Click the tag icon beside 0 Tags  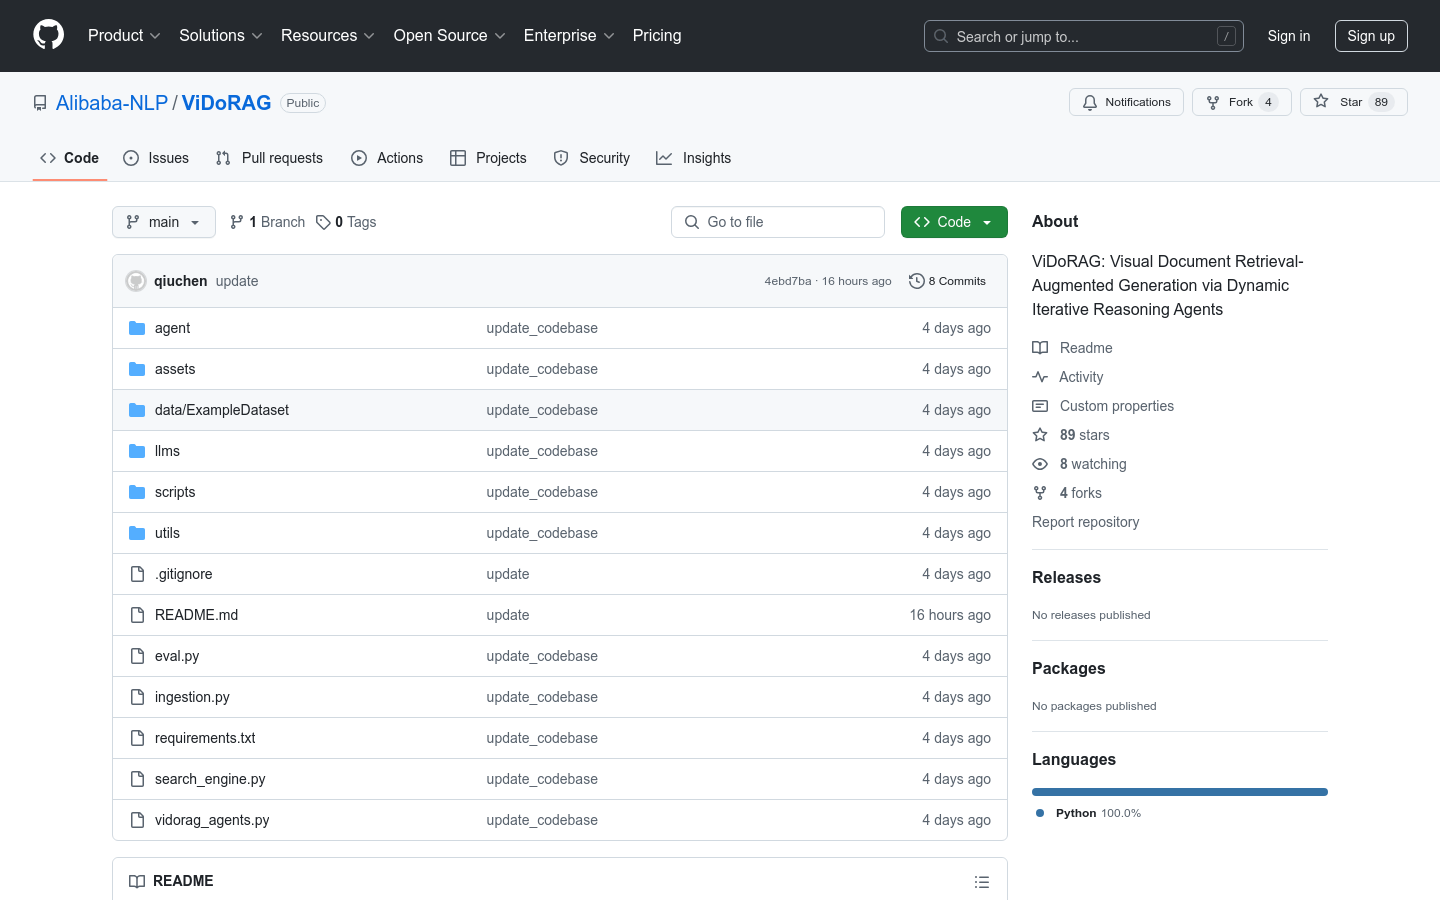point(323,222)
